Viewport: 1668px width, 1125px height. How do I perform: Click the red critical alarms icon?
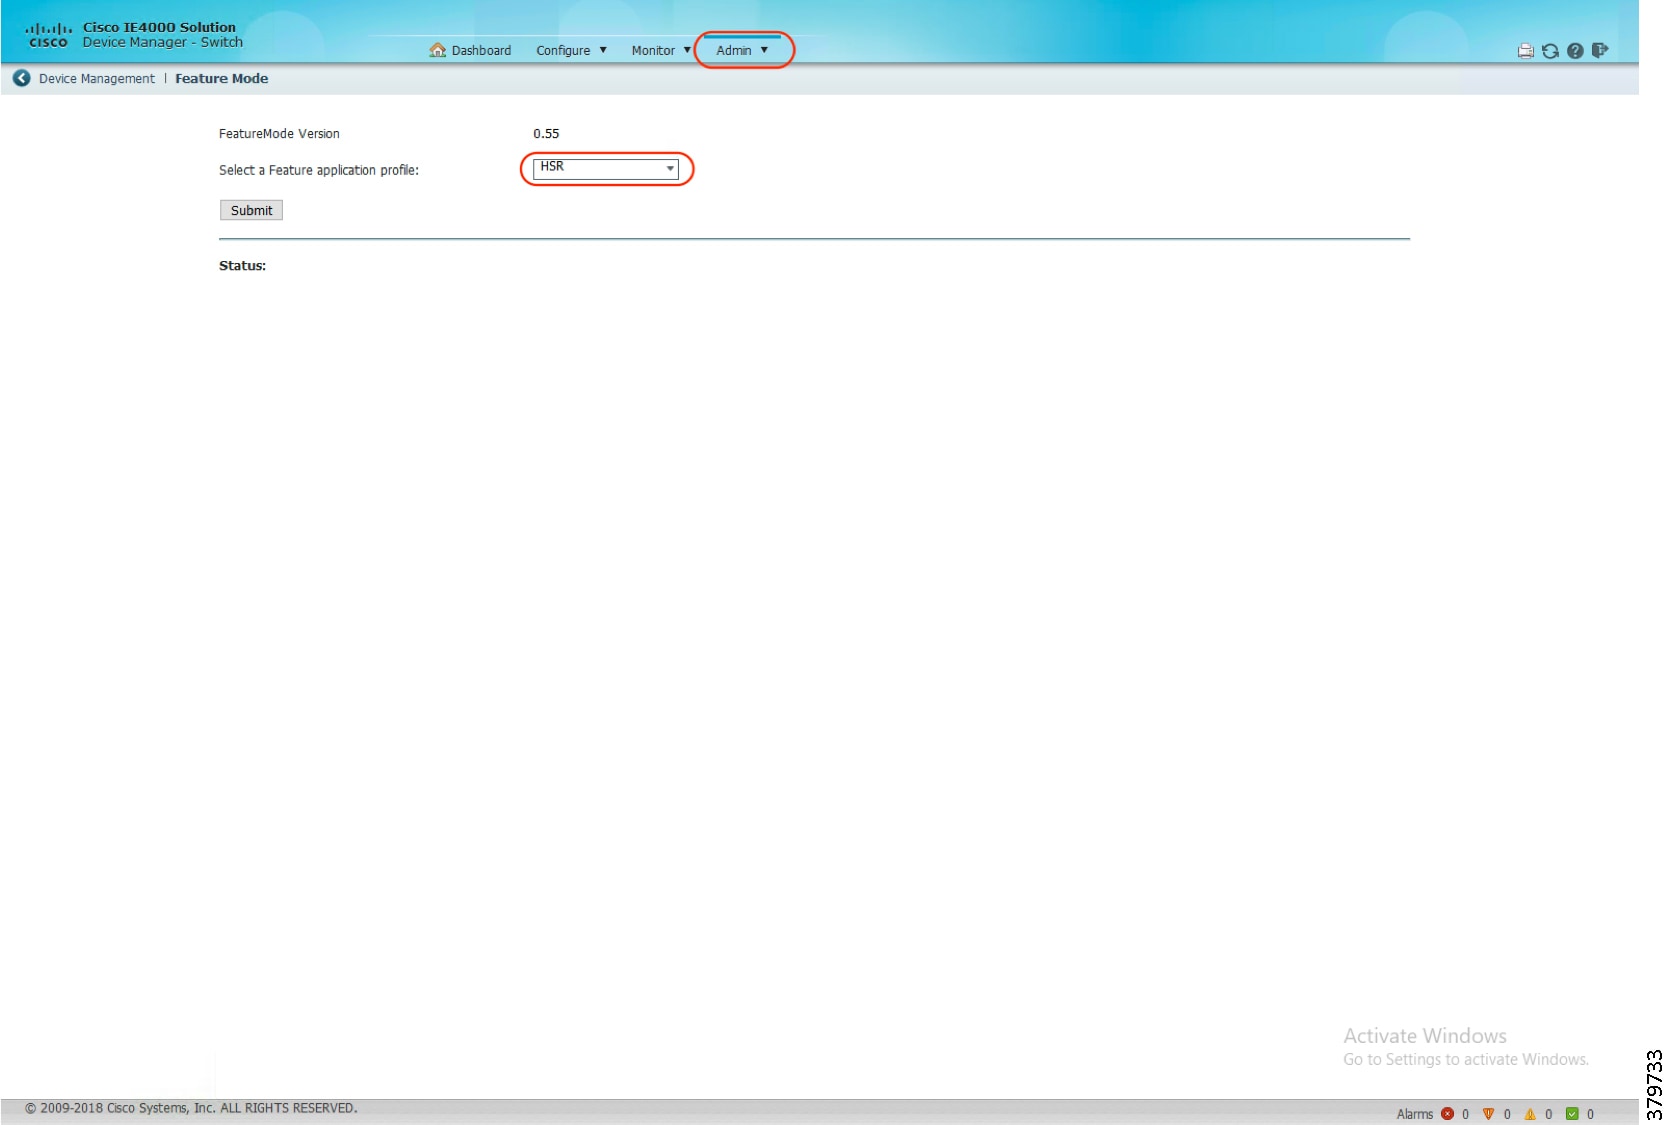point(1447,1114)
